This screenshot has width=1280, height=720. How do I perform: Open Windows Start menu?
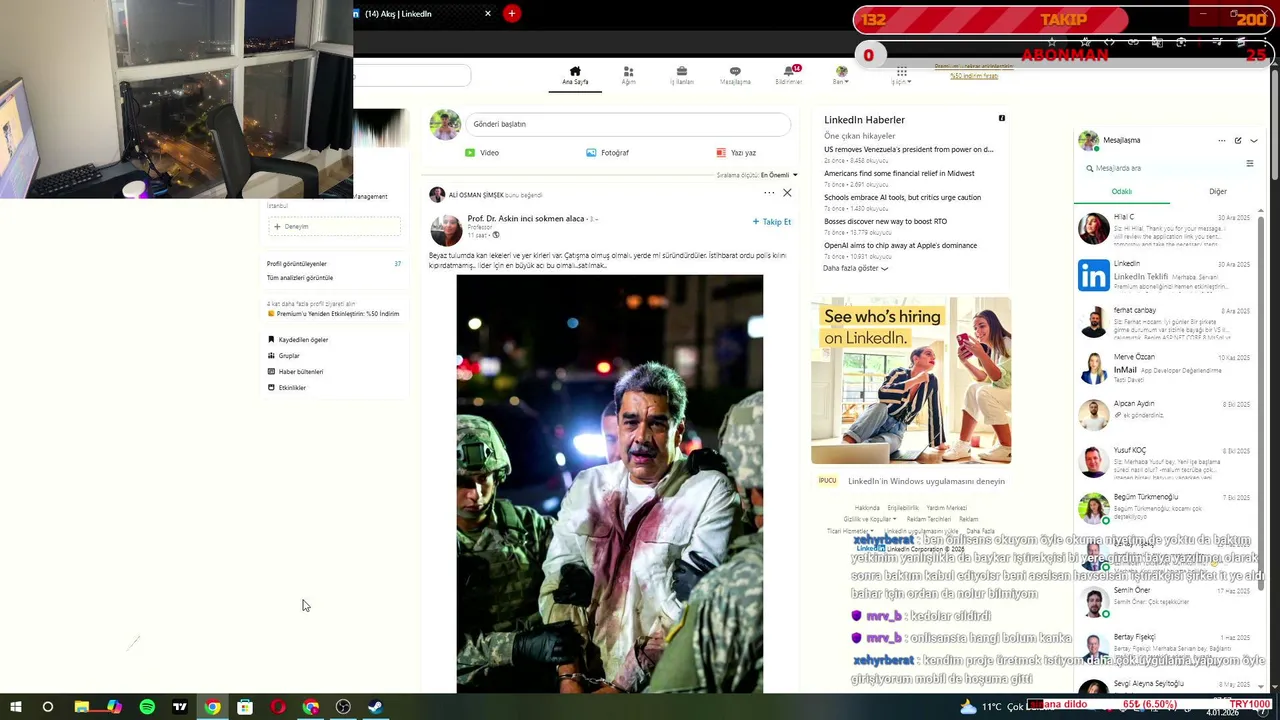coord(15,707)
